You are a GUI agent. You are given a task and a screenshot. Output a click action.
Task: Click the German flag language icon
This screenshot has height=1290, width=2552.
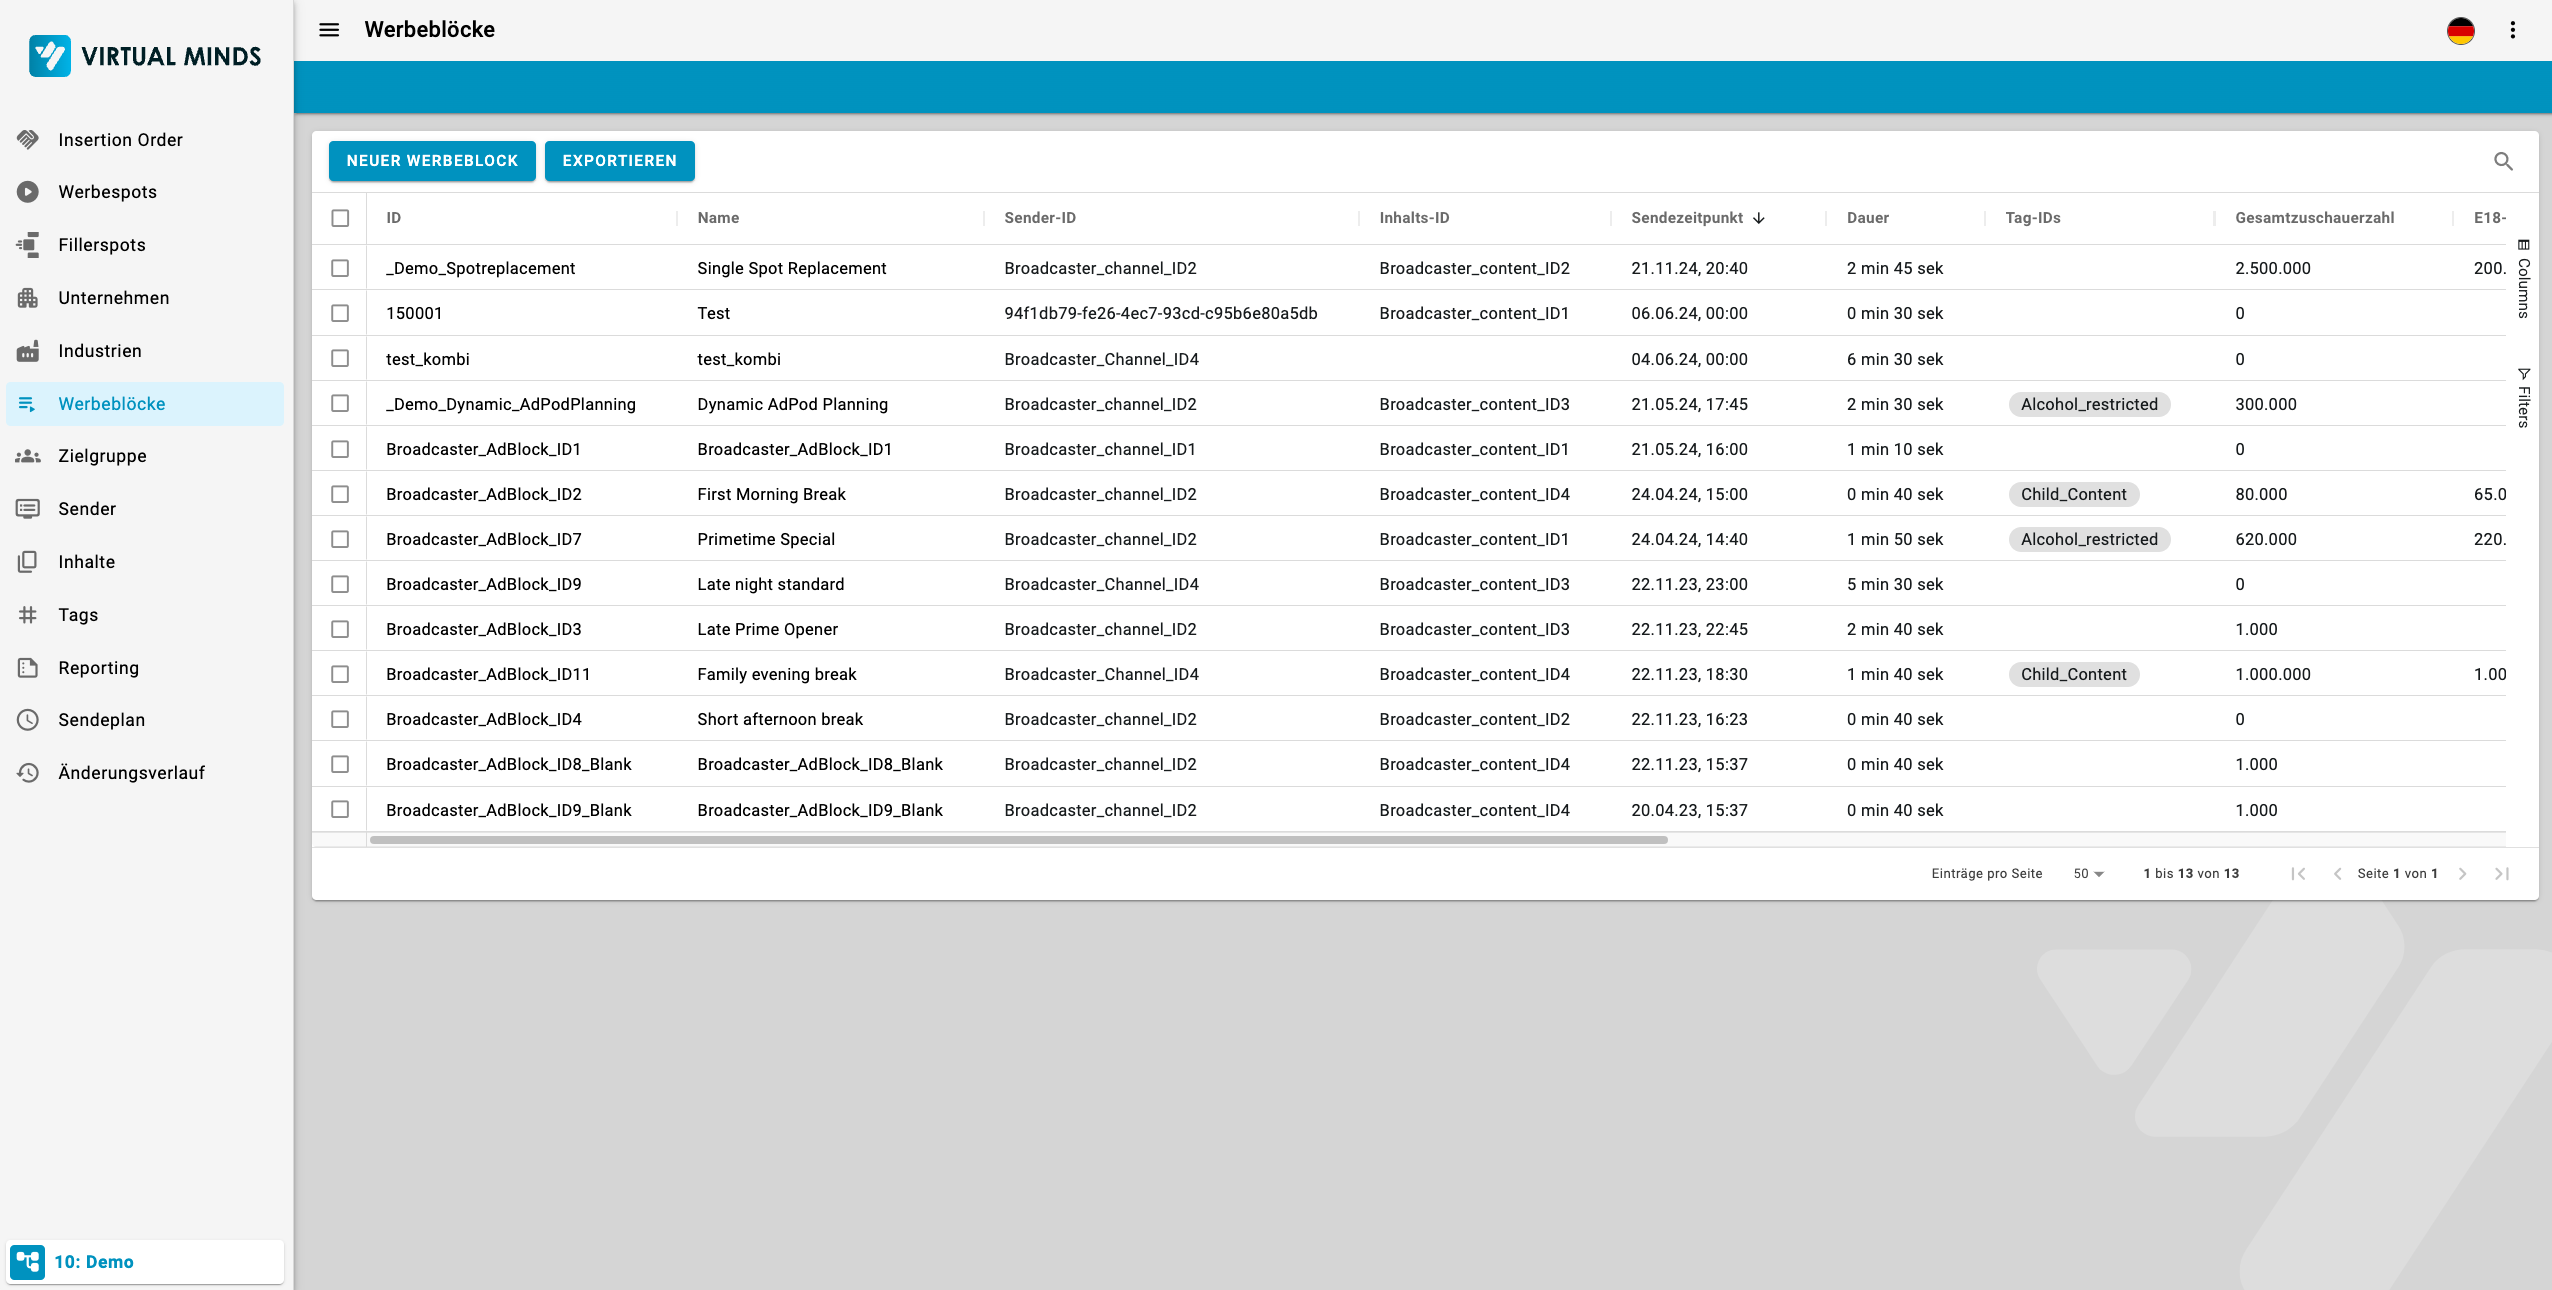point(2460,30)
